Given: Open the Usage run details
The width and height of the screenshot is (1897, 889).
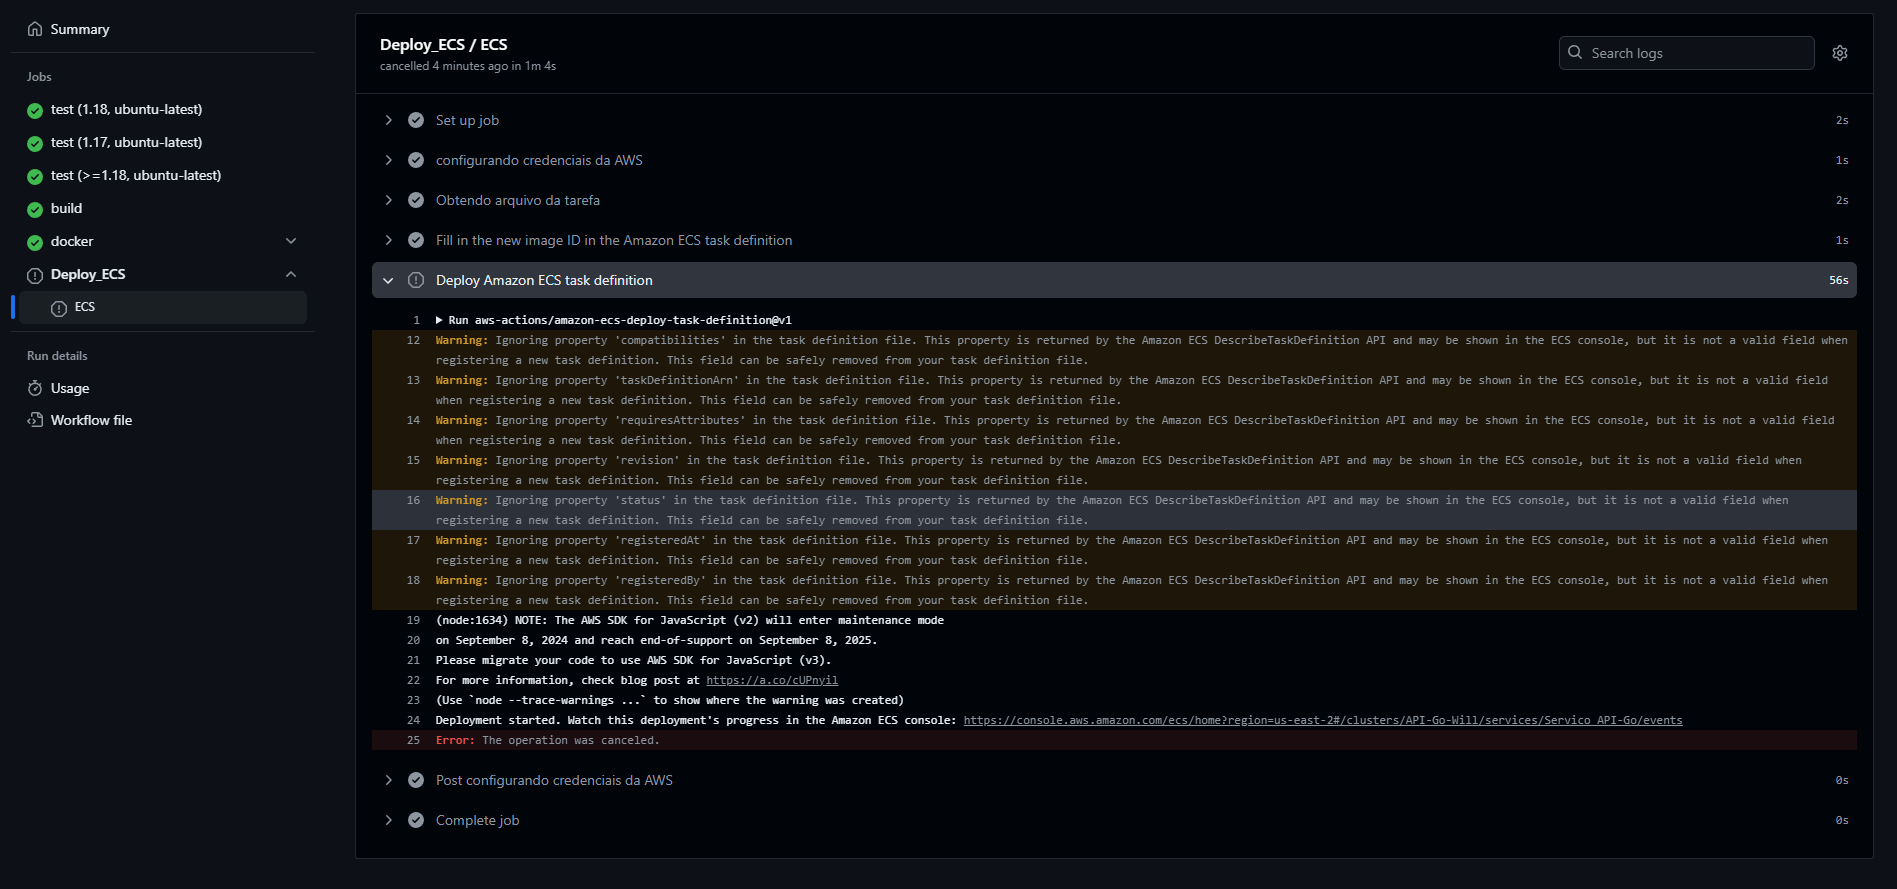Looking at the screenshot, I should tap(70, 388).
